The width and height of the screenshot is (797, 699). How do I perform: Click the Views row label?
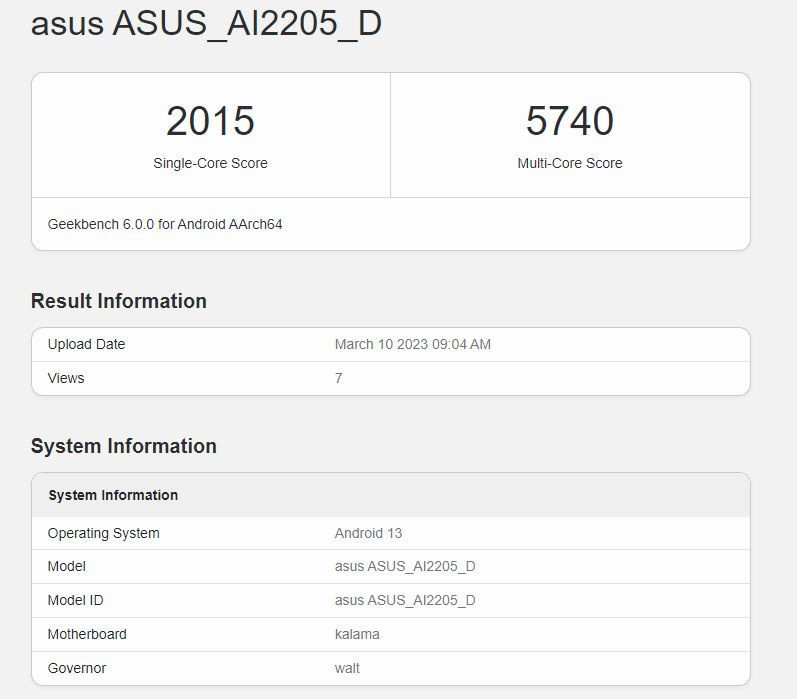(66, 378)
